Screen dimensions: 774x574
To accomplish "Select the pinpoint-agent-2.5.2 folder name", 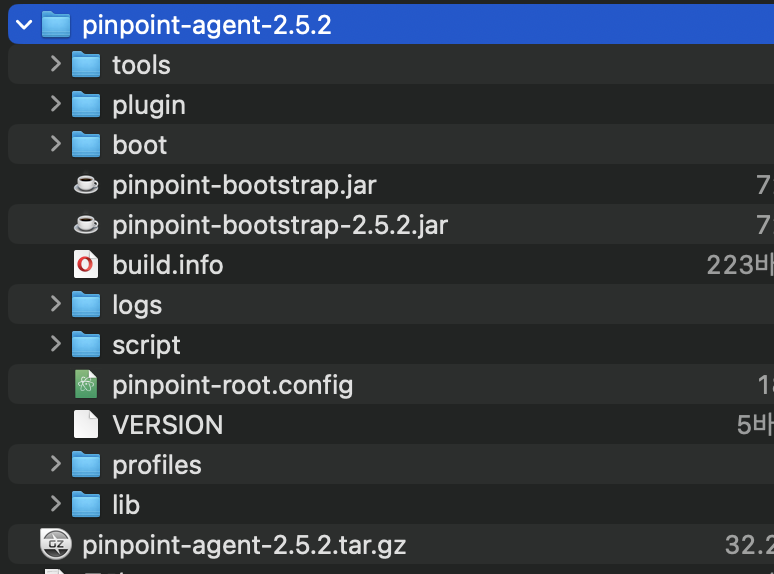I will (x=207, y=25).
